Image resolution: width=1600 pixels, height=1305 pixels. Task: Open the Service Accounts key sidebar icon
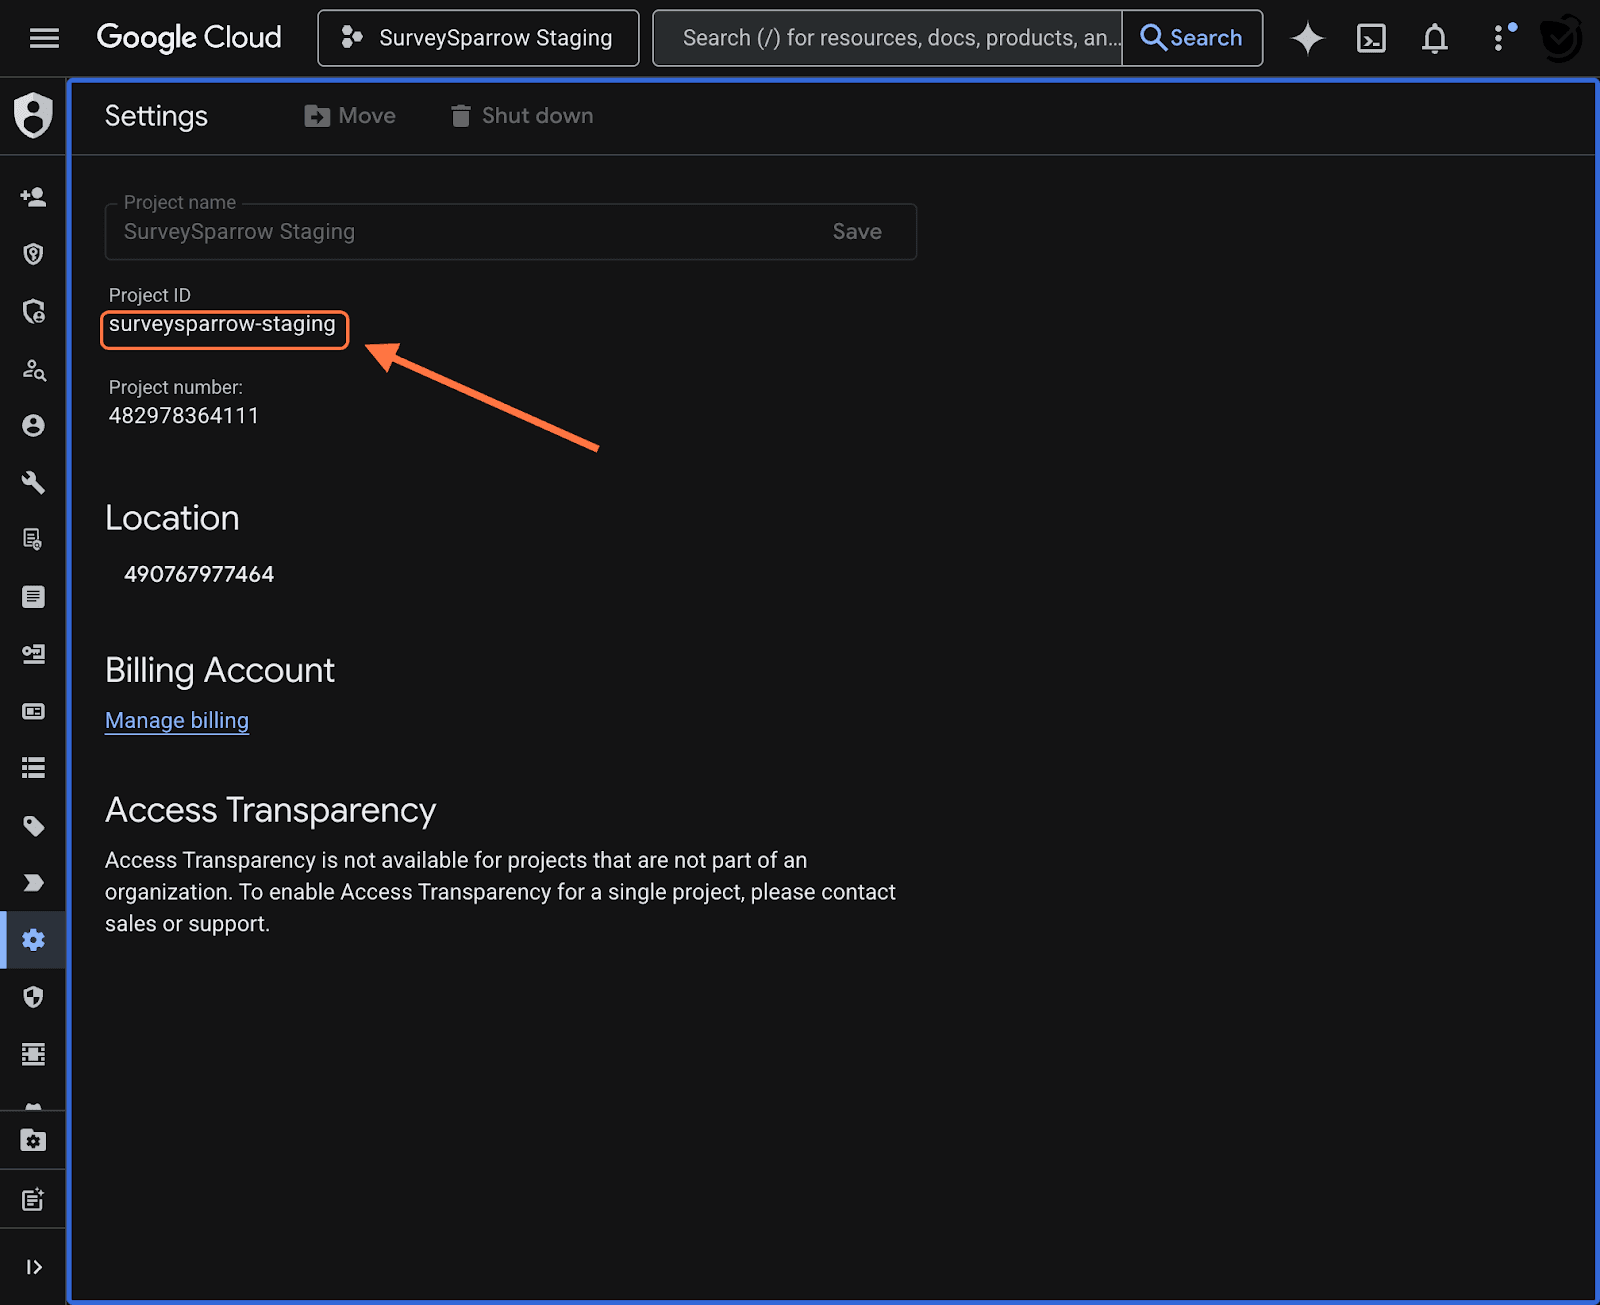point(33,654)
